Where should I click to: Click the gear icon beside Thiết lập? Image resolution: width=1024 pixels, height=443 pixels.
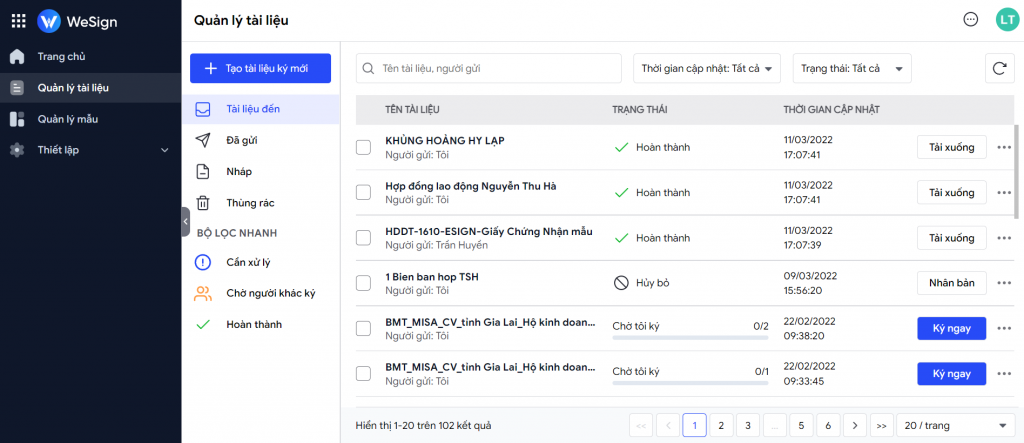point(18,150)
